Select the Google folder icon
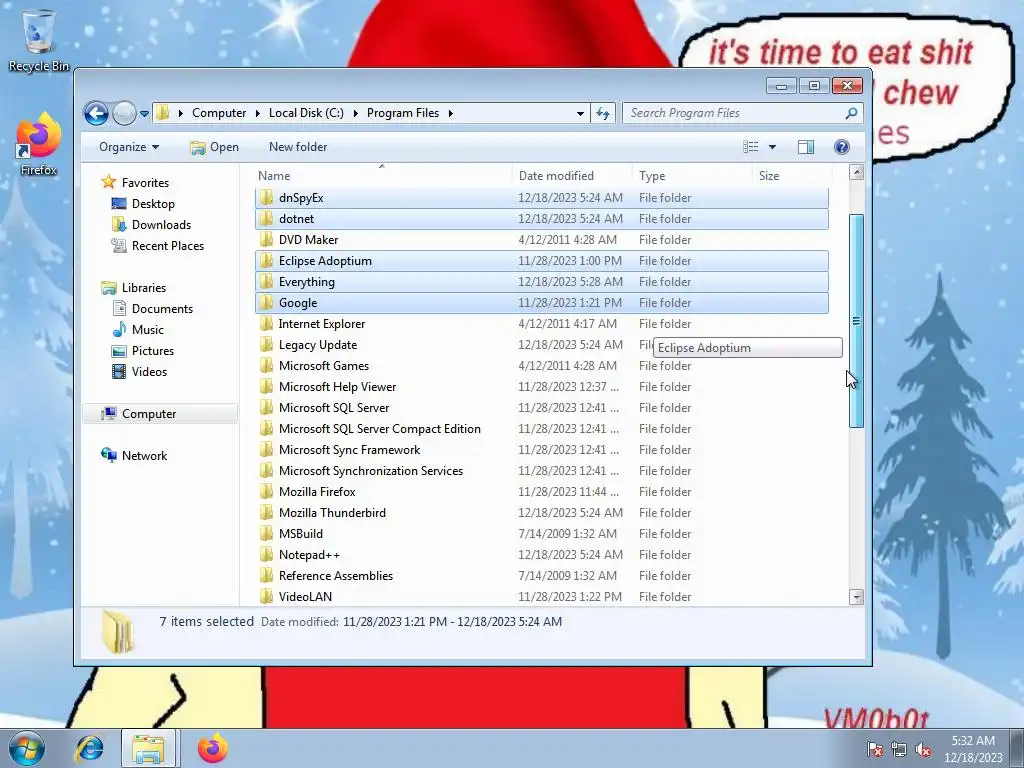Viewport: 1024px width, 768px height. [266, 302]
